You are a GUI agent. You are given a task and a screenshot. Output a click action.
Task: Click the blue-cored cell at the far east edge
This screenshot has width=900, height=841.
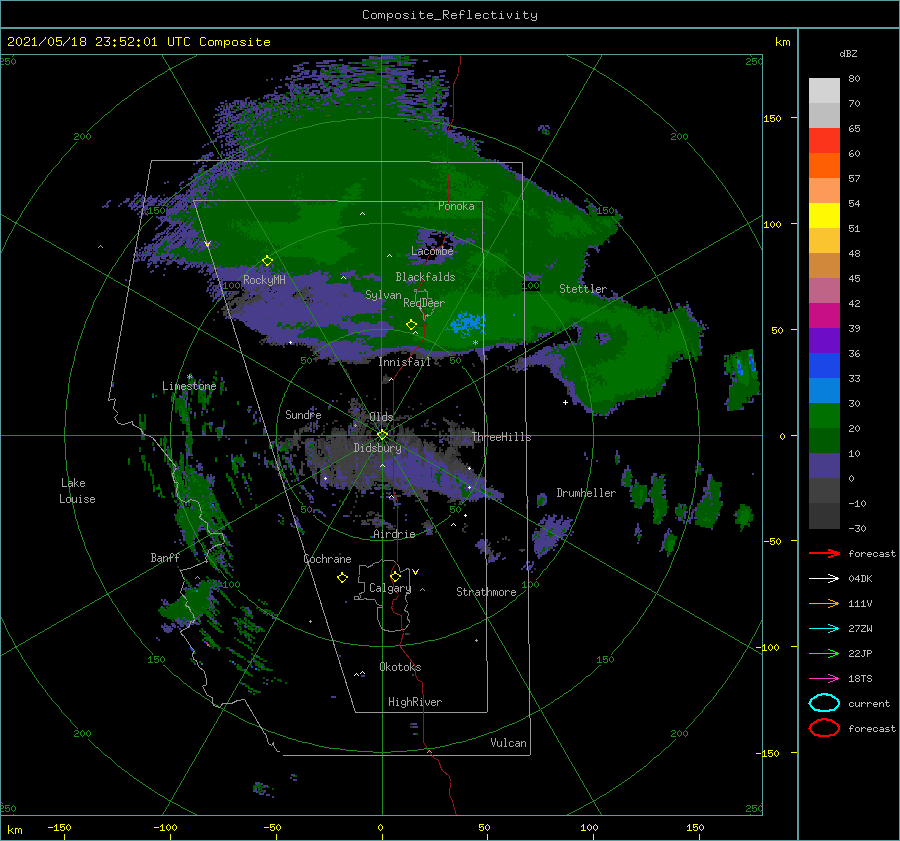(744, 379)
